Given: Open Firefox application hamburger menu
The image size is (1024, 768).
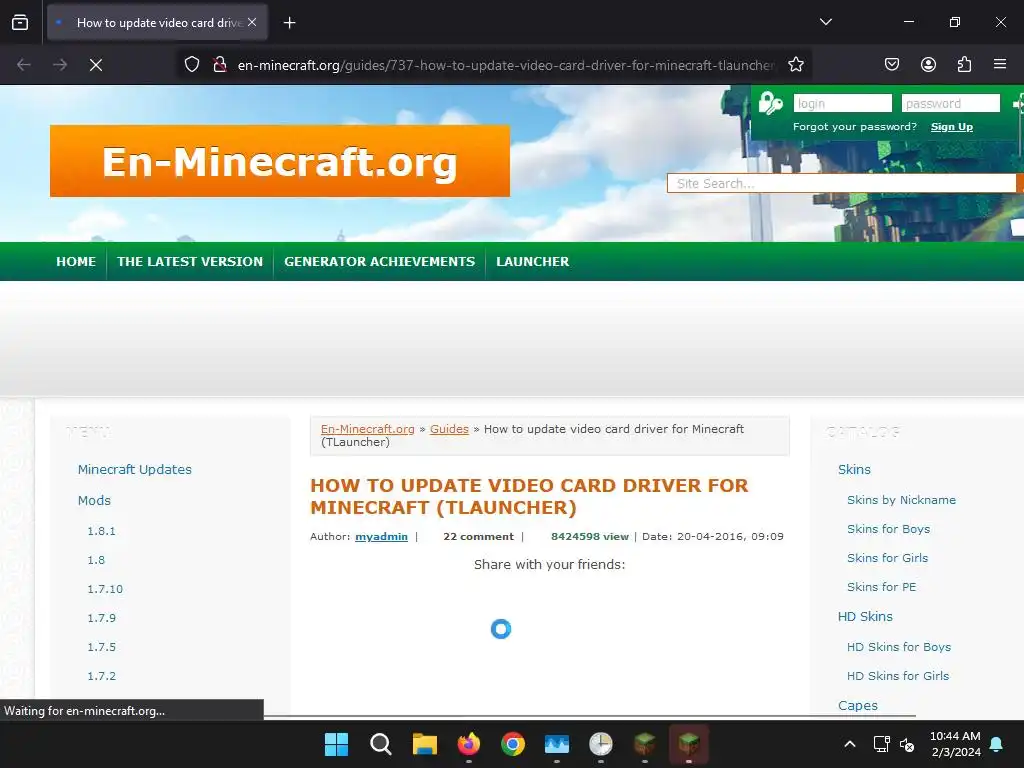Looking at the screenshot, I should 1000,64.
